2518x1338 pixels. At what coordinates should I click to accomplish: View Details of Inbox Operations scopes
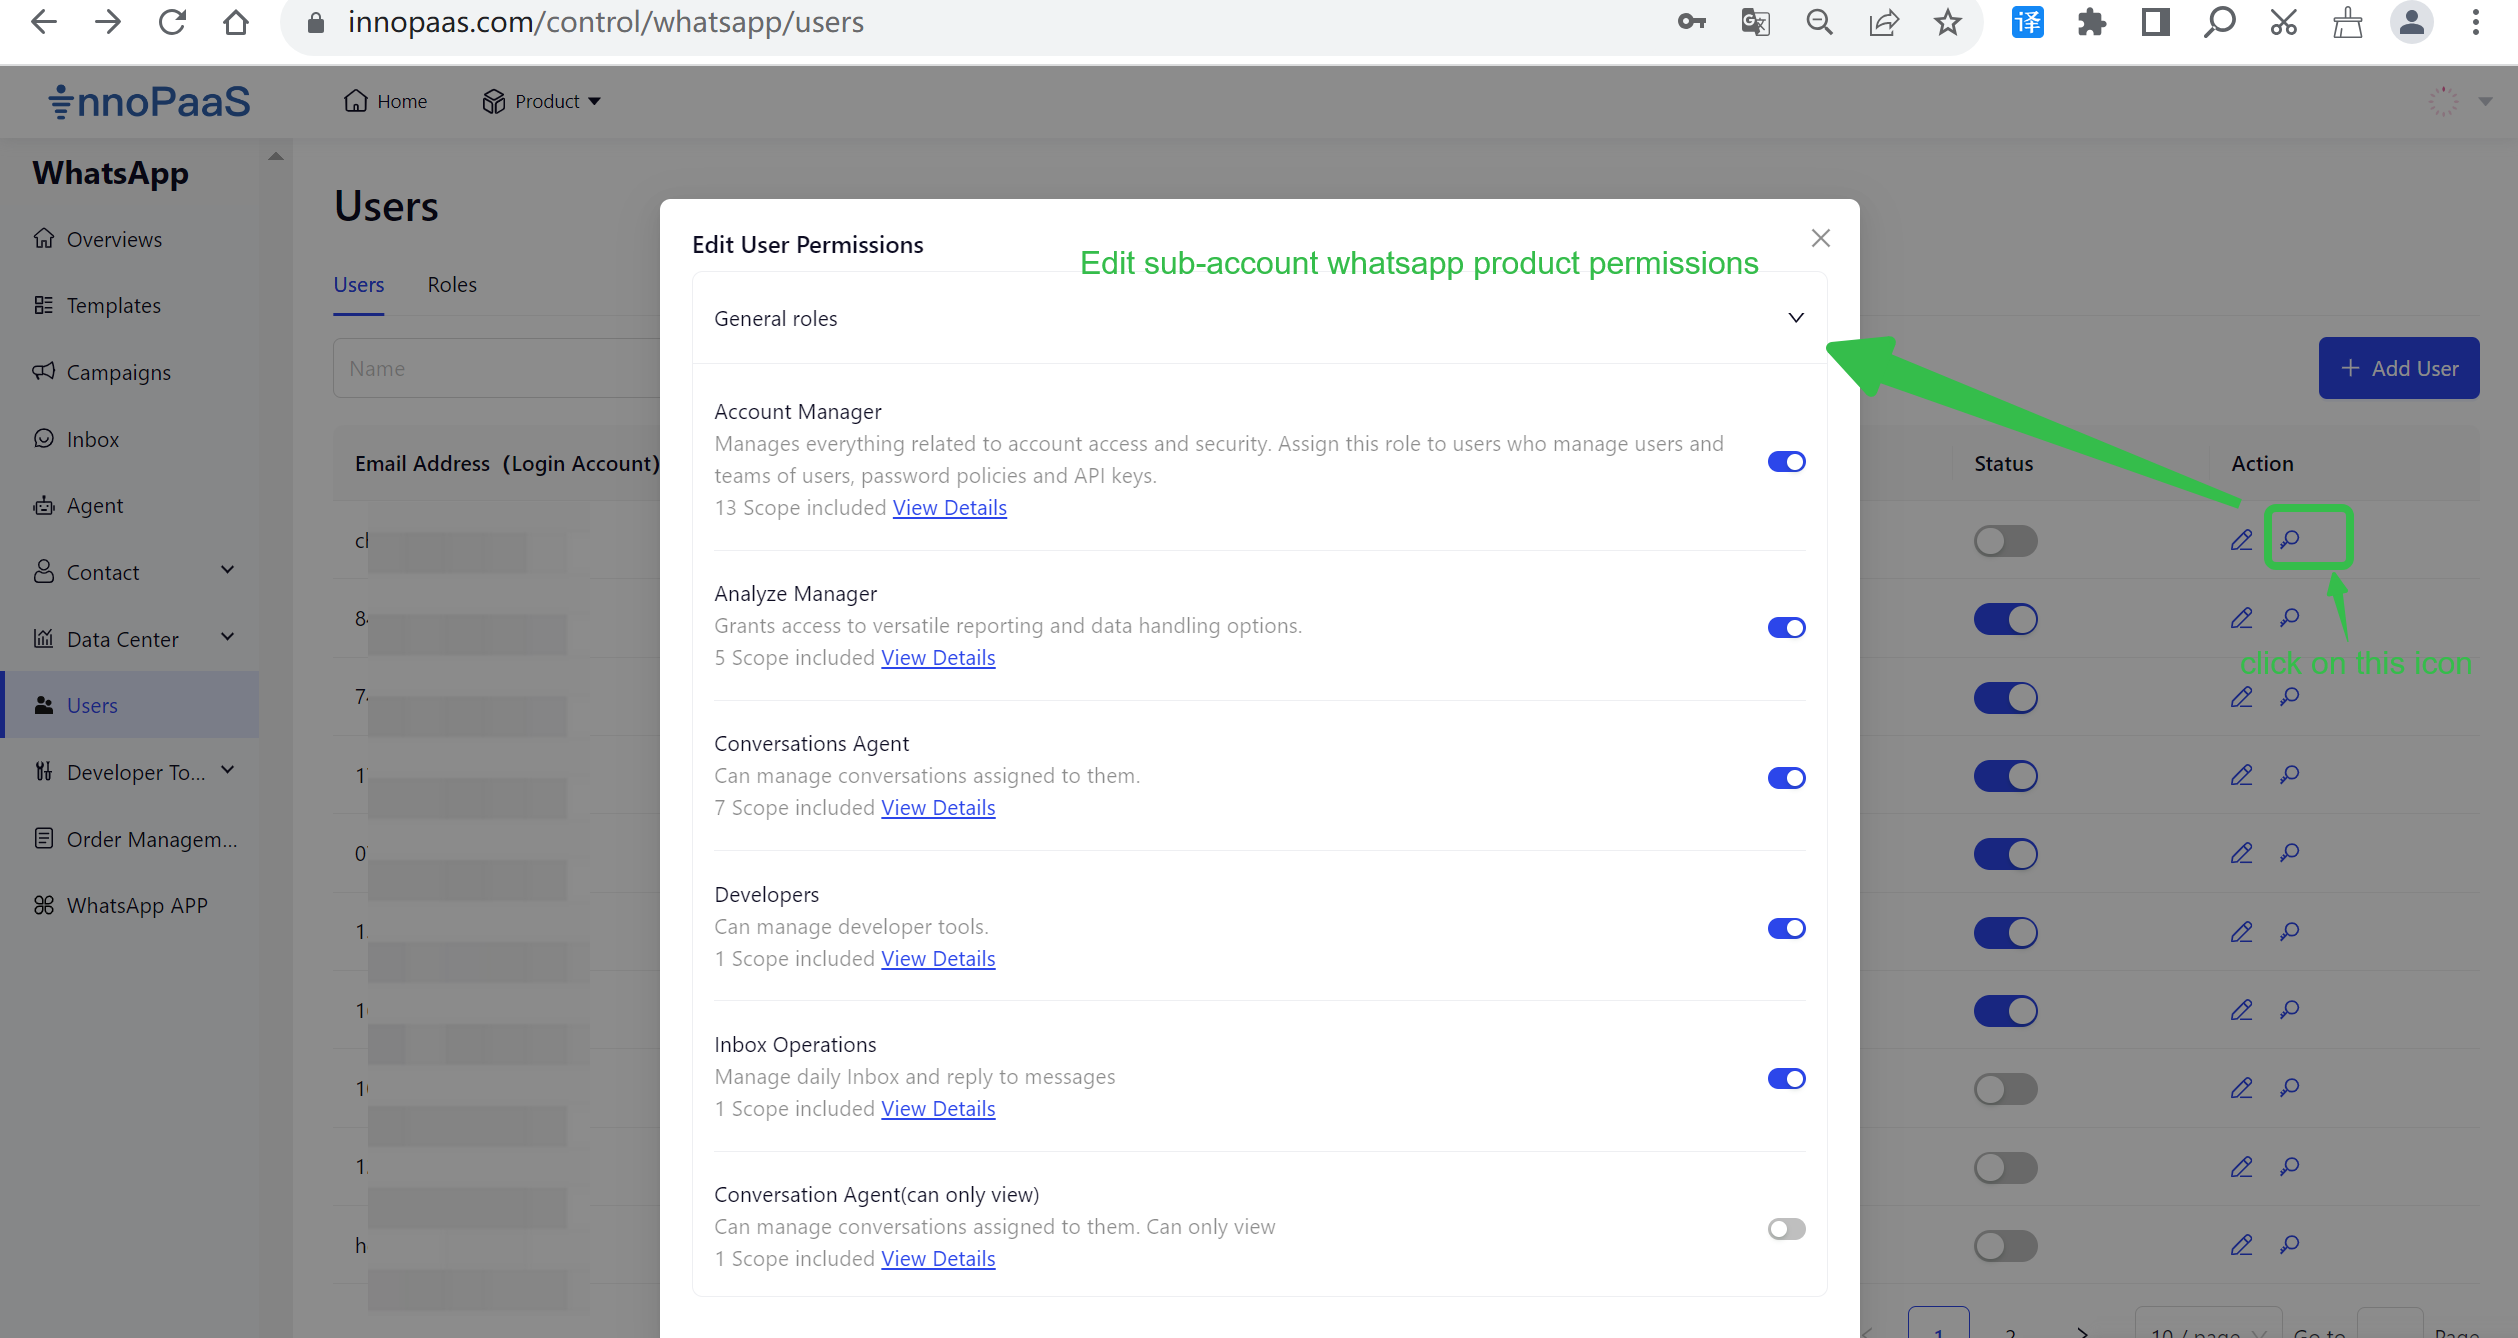pos(938,1109)
